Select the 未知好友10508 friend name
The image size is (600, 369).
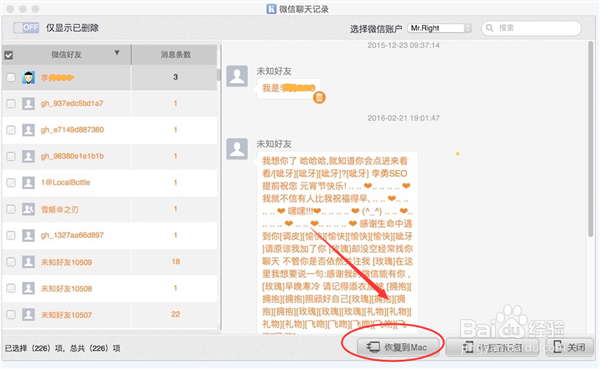pyautogui.click(x=67, y=289)
